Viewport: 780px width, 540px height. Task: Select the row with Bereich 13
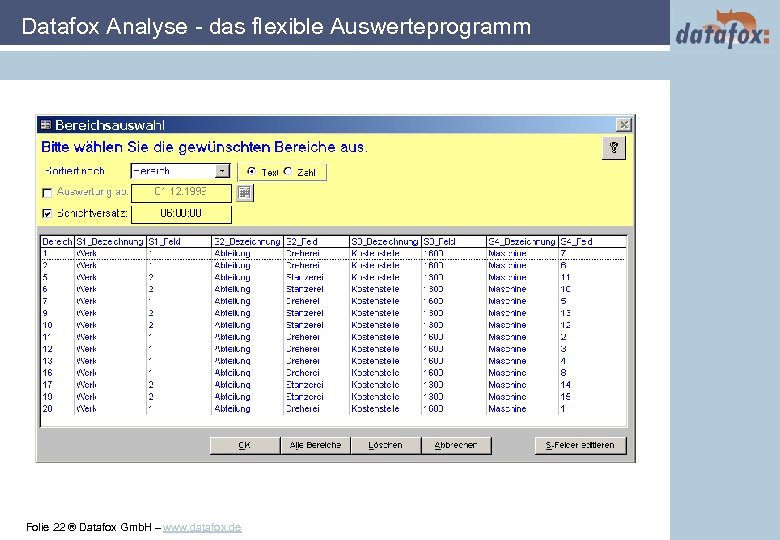tap(333, 361)
